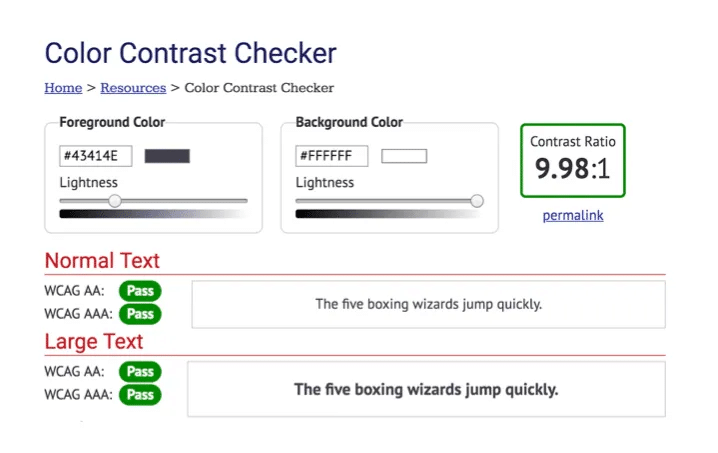
Task: Open the Home breadcrumb link
Action: click(x=63, y=87)
